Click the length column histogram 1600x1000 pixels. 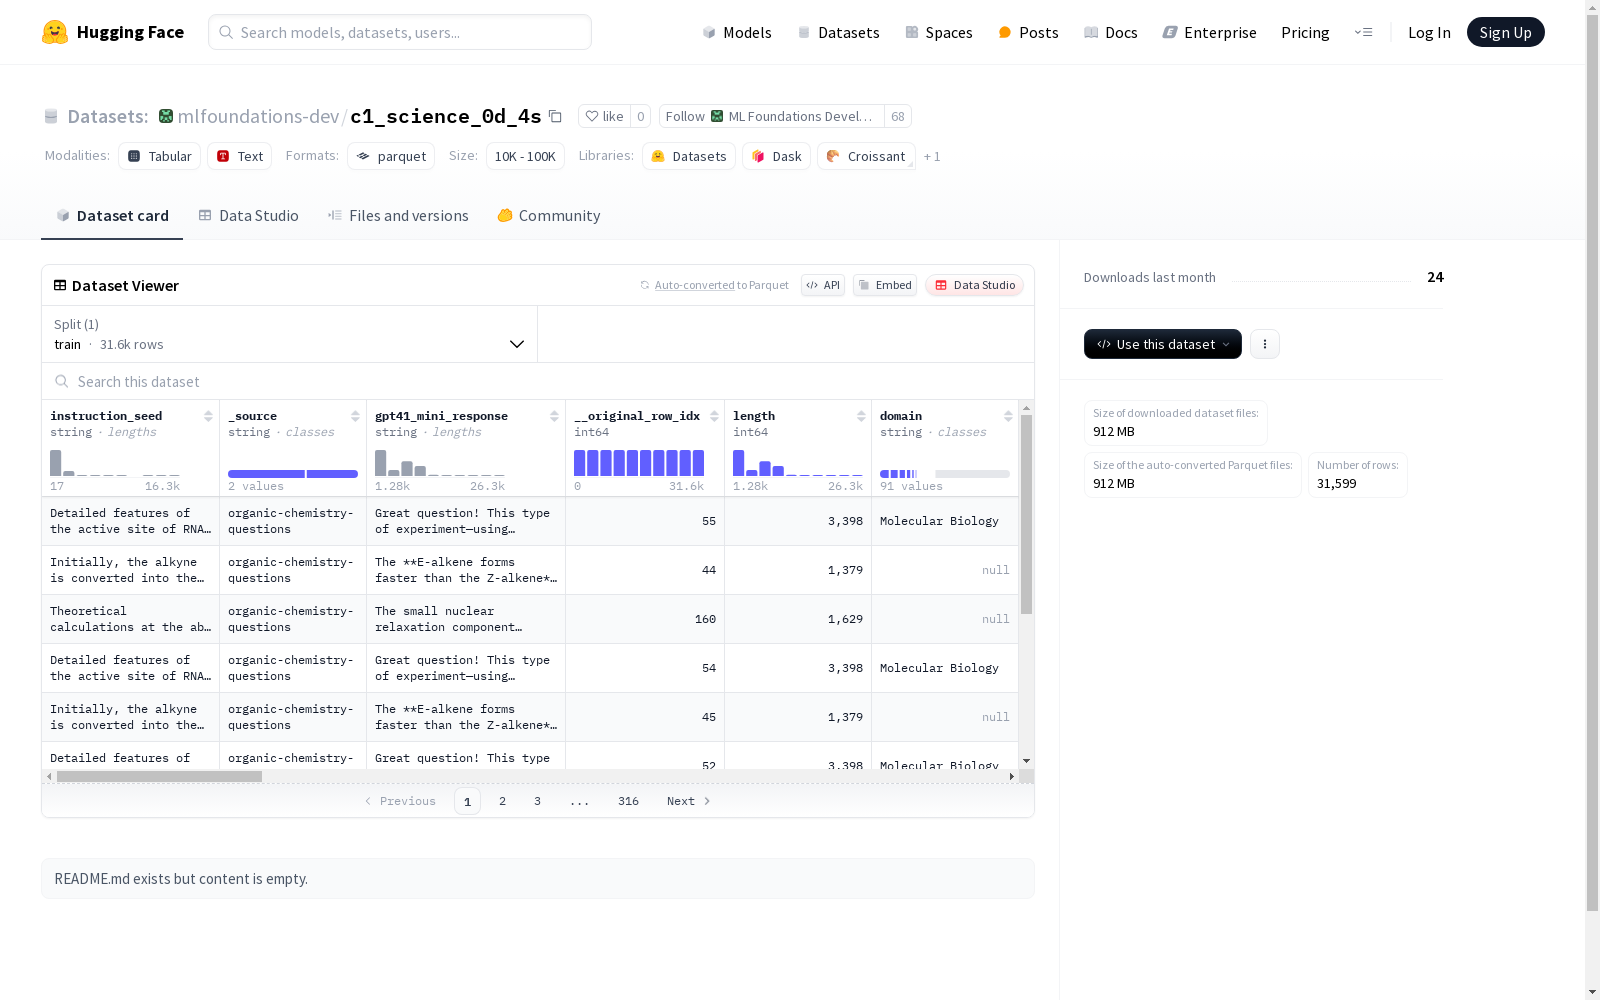(798, 463)
